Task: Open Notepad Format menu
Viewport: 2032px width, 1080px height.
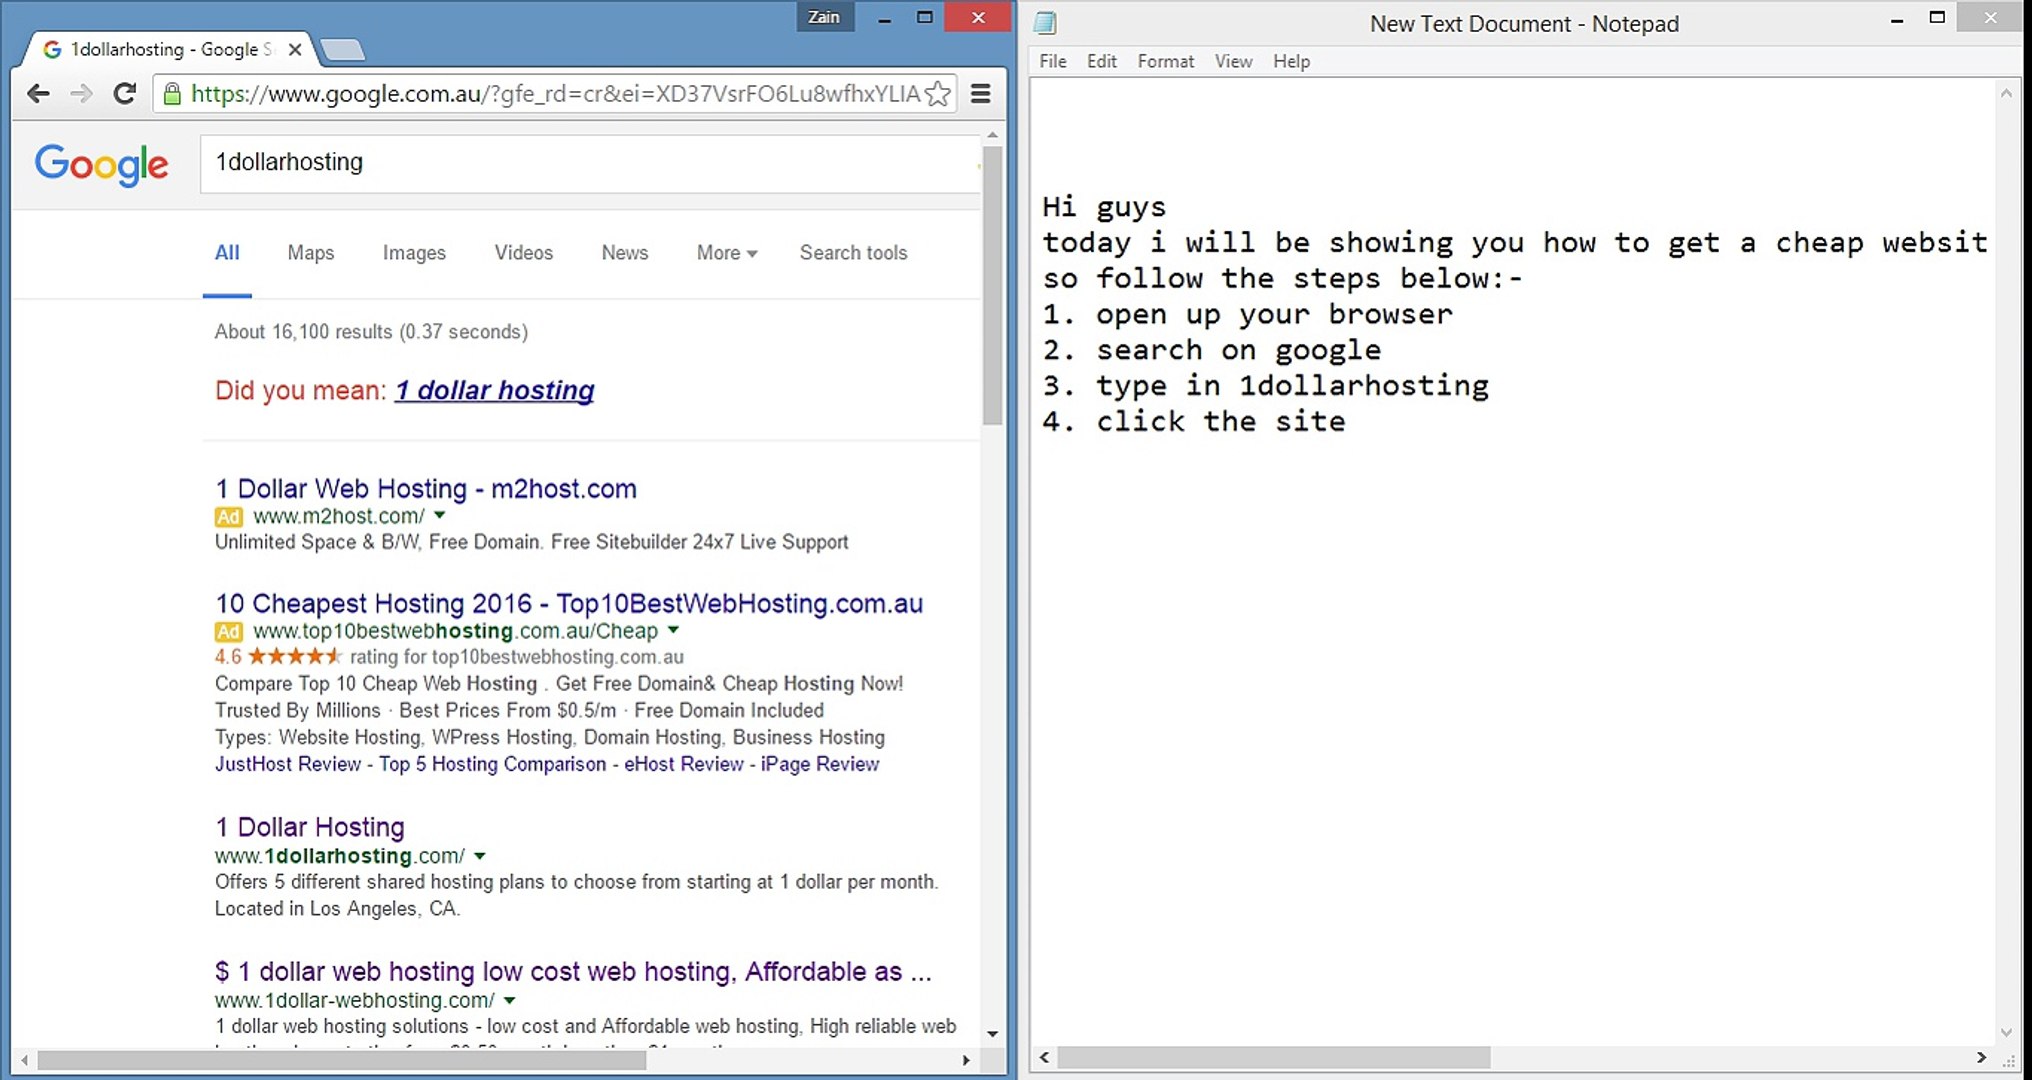Action: coord(1165,61)
